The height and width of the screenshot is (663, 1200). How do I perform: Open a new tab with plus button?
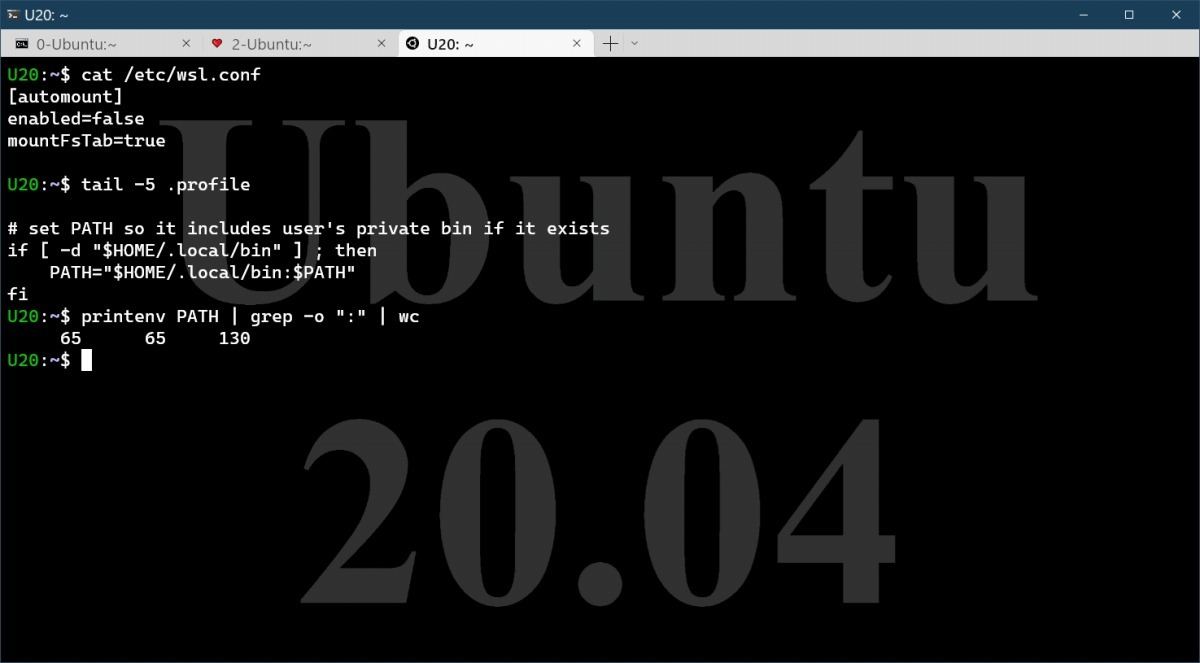coord(610,44)
